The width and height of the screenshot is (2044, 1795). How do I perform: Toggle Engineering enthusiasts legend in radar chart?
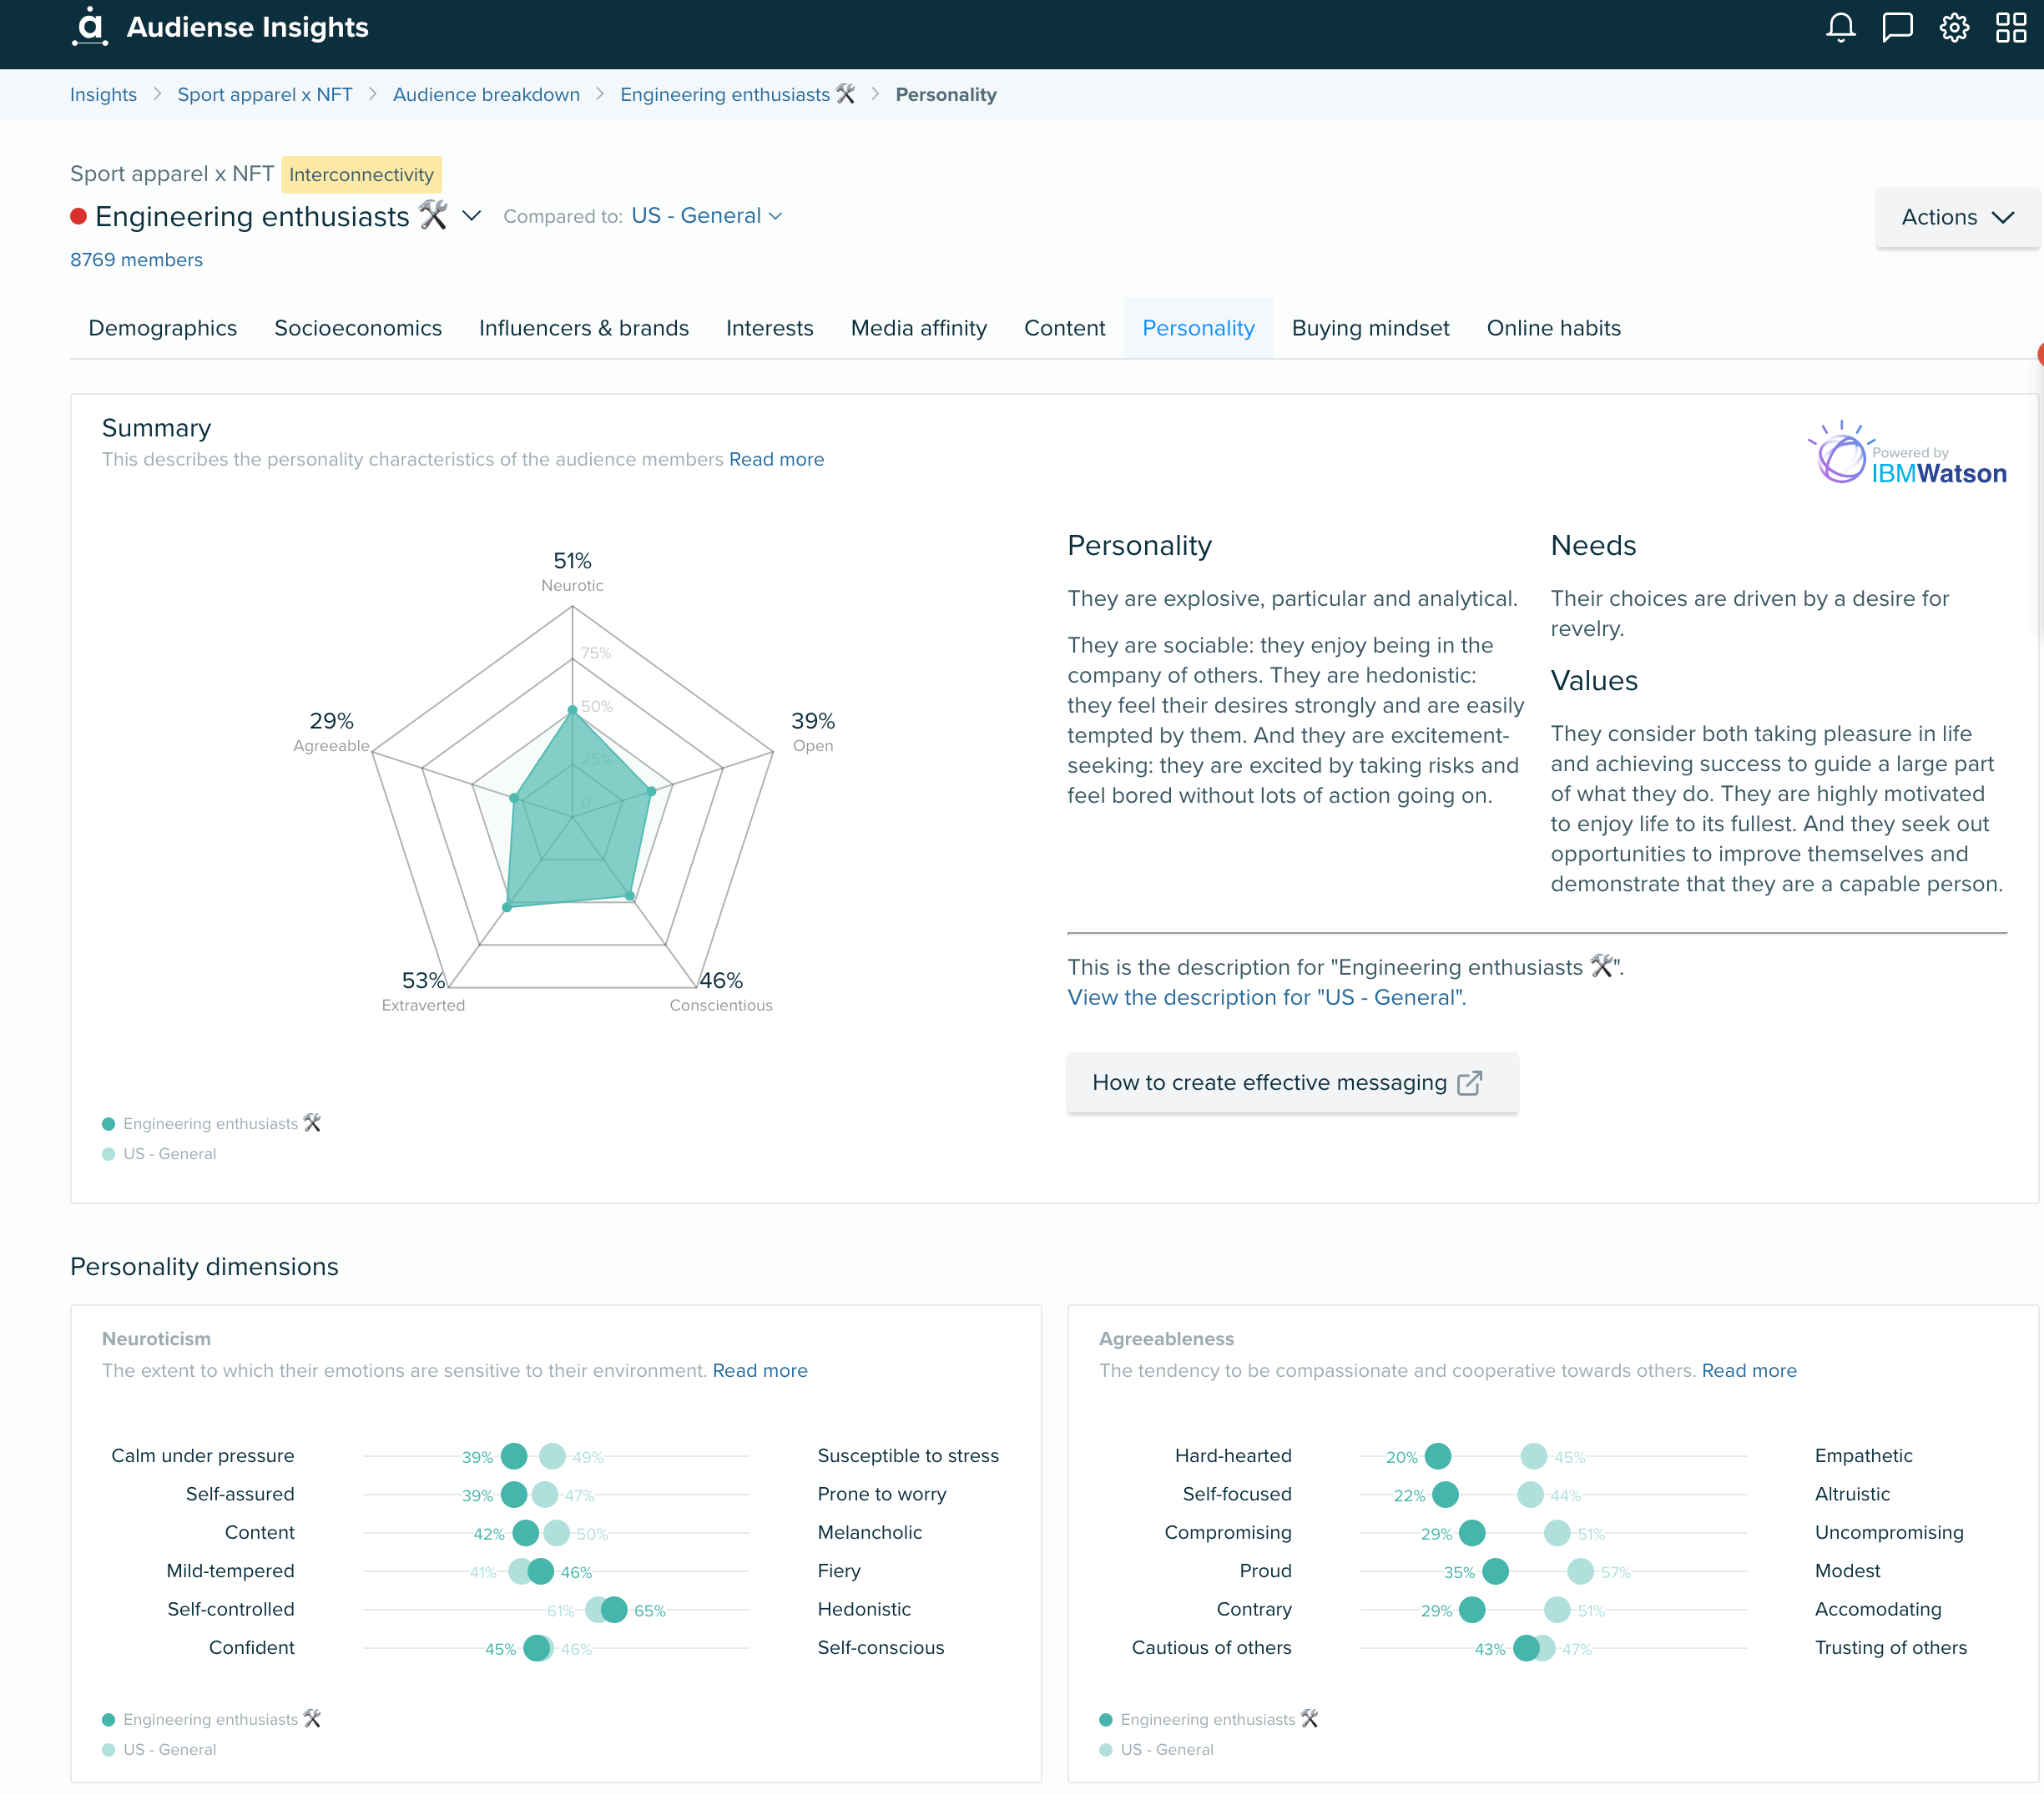[210, 1124]
